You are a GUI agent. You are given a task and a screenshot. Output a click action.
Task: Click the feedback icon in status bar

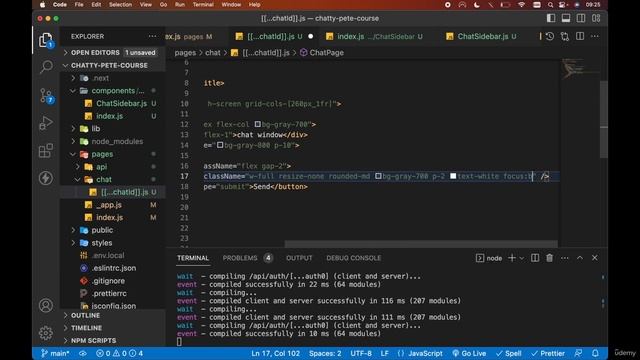click(x=578, y=353)
